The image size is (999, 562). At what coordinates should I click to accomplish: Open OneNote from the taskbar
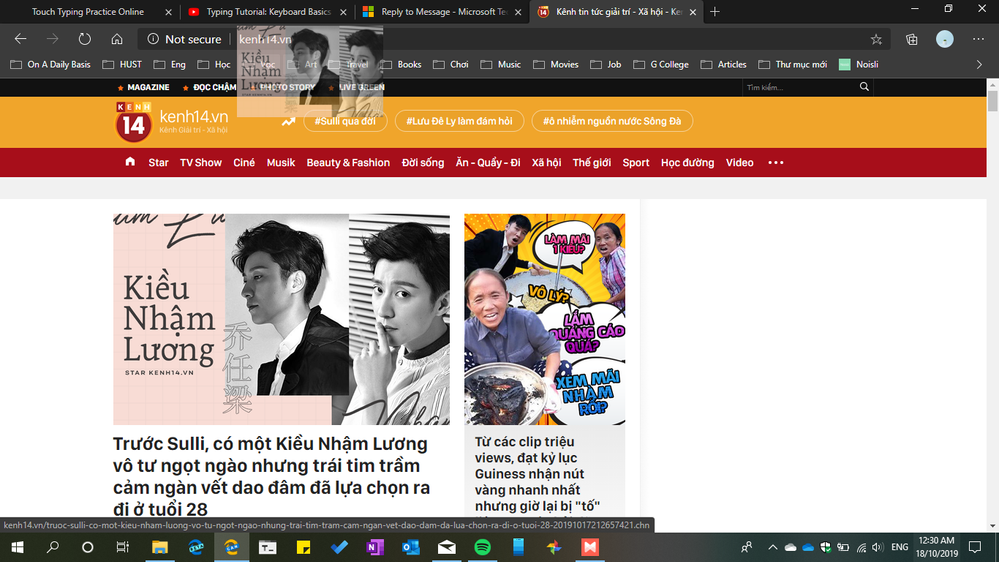(x=375, y=547)
